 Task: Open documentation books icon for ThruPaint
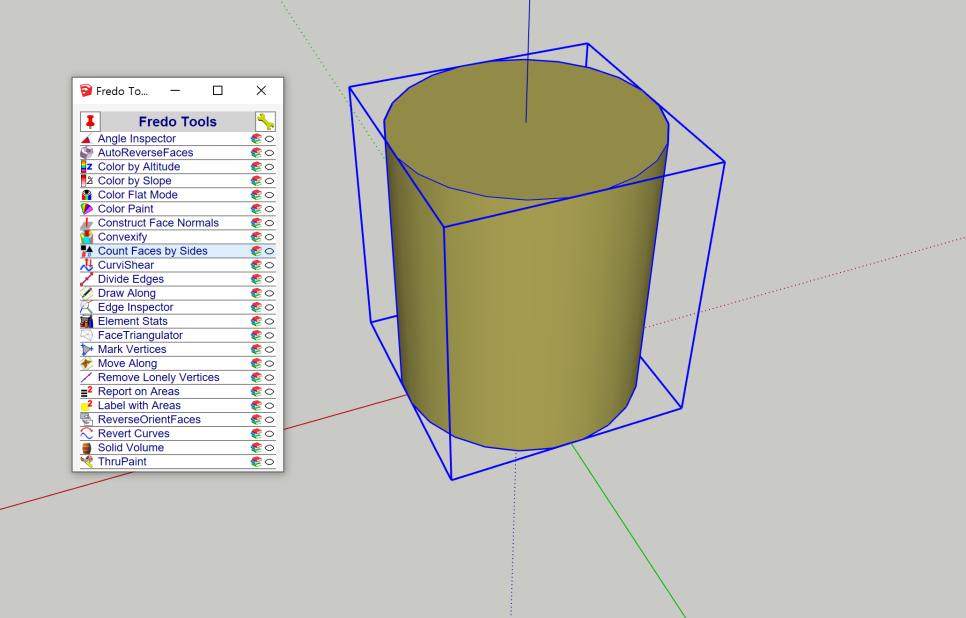(256, 461)
